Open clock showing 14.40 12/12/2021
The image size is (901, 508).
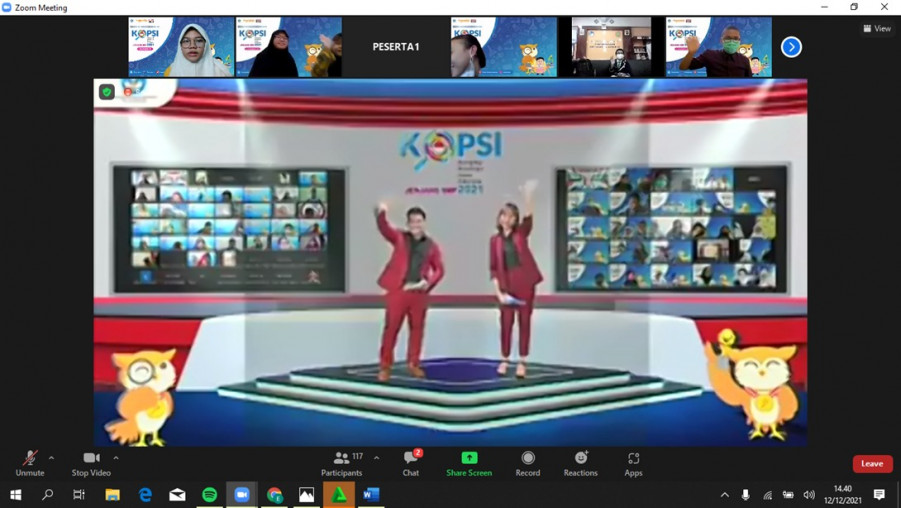(x=843, y=495)
